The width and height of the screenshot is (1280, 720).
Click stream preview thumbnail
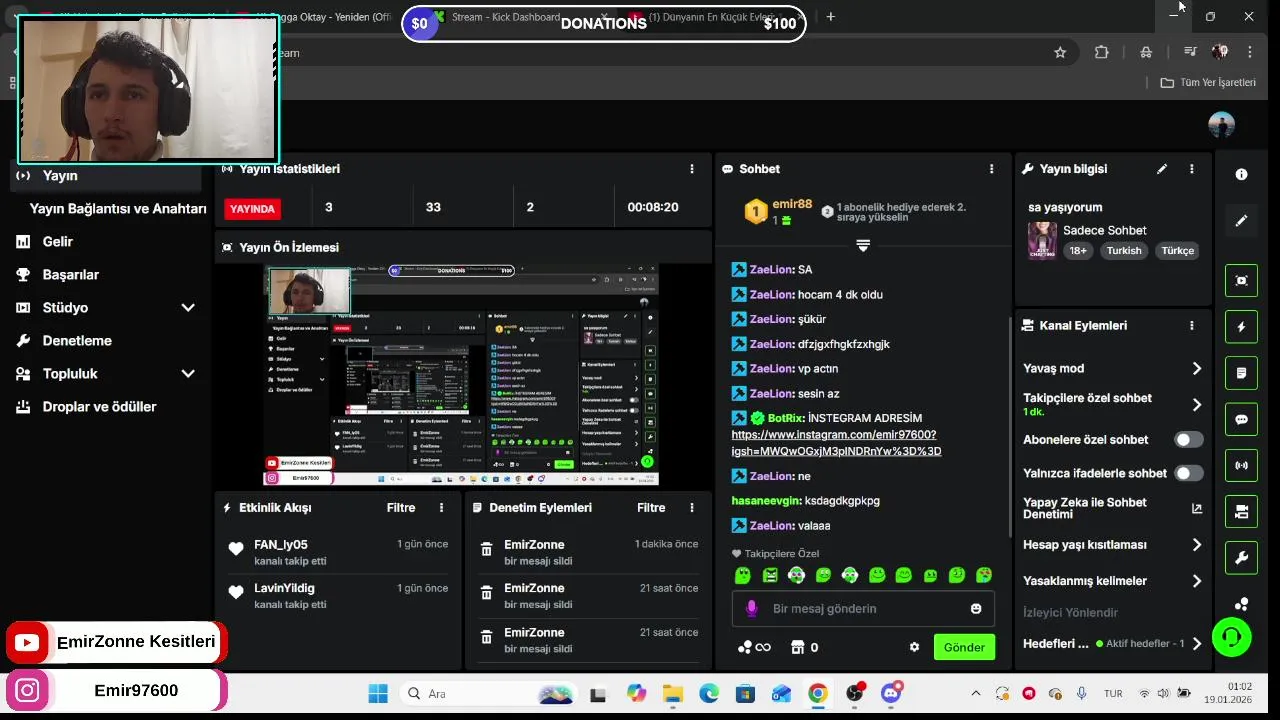click(461, 375)
